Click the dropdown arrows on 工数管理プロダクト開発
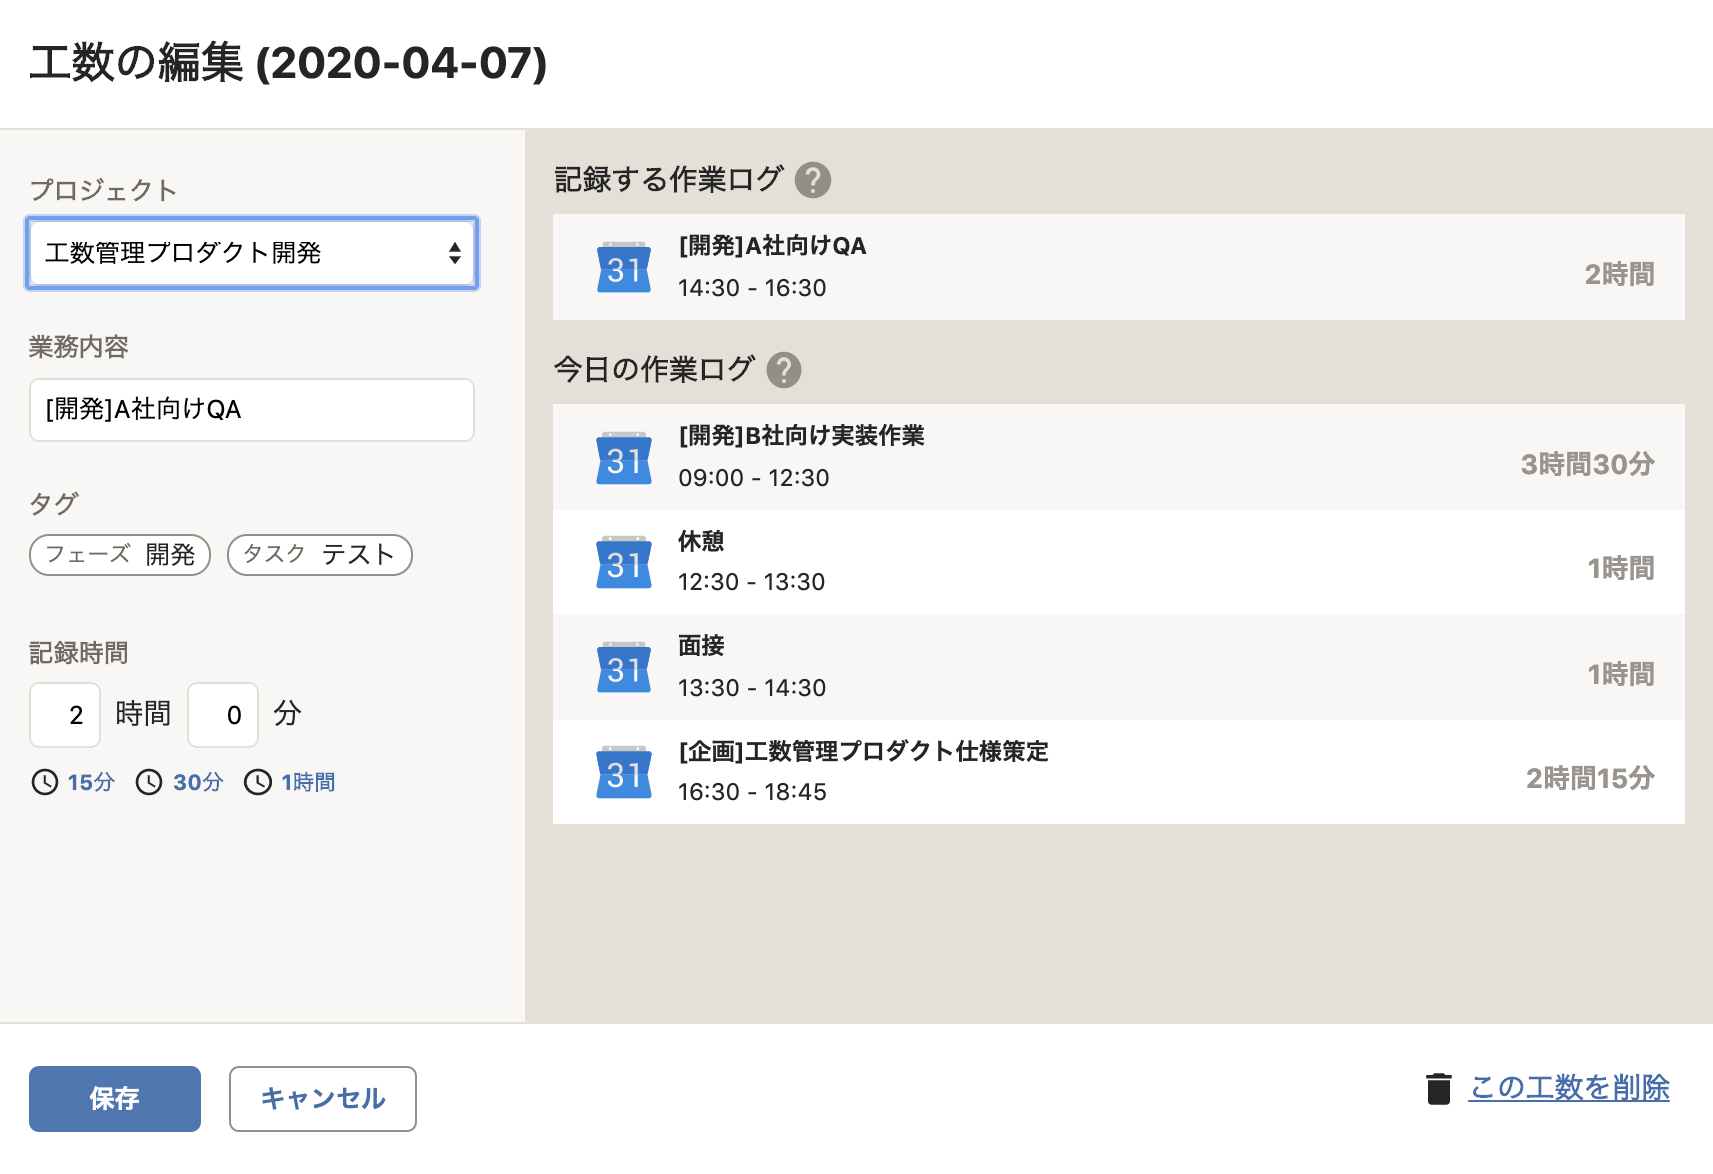Image resolution: width=1713 pixels, height=1174 pixels. [456, 253]
